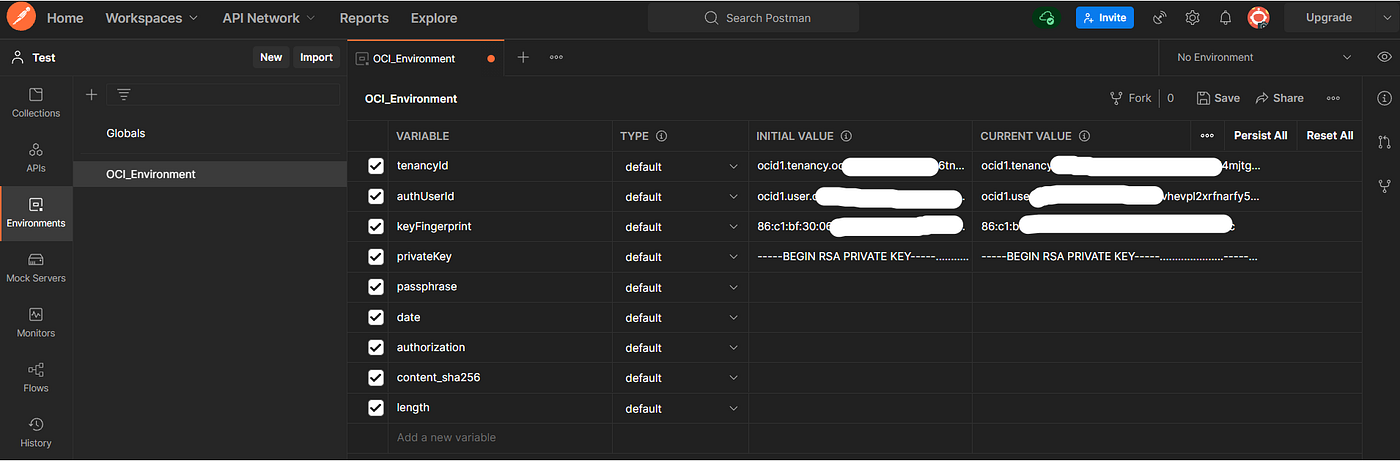Open the forks icon in right sidebar
The width and height of the screenshot is (1400, 461).
(1384, 186)
